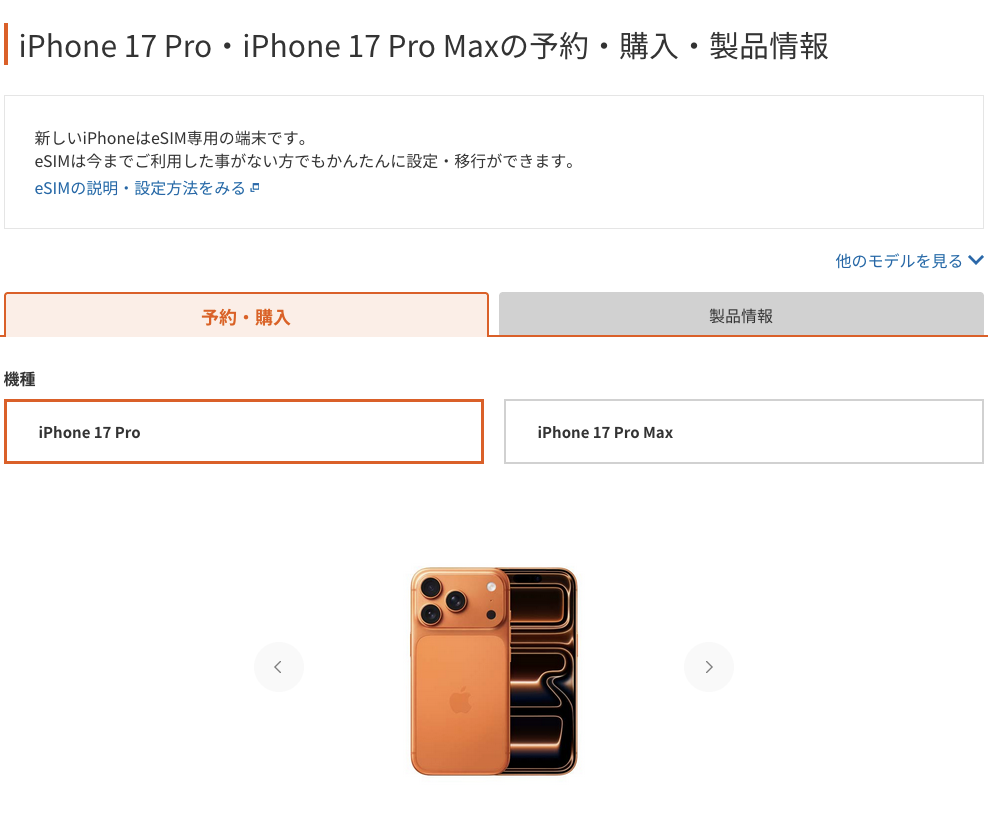Screen dimensions: 988x814
Task: Click the 新しいiPhoneはeSIM専用 notice line
Action: click(171, 138)
